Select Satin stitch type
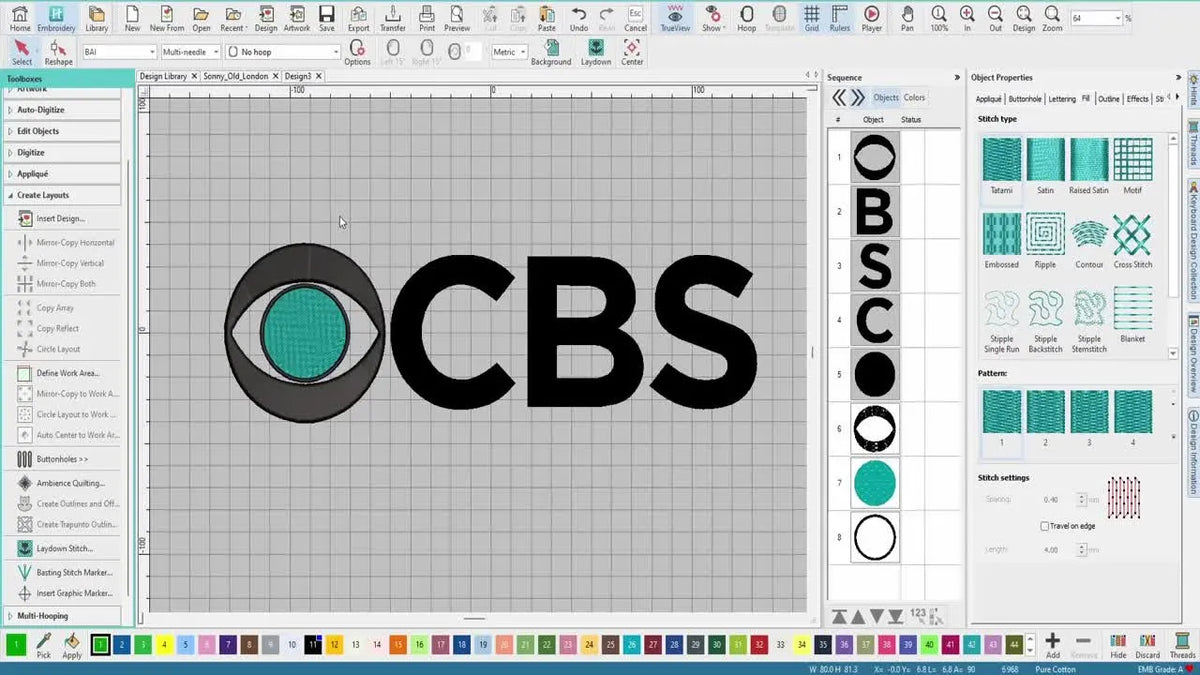This screenshot has height=675, width=1200. [1045, 166]
